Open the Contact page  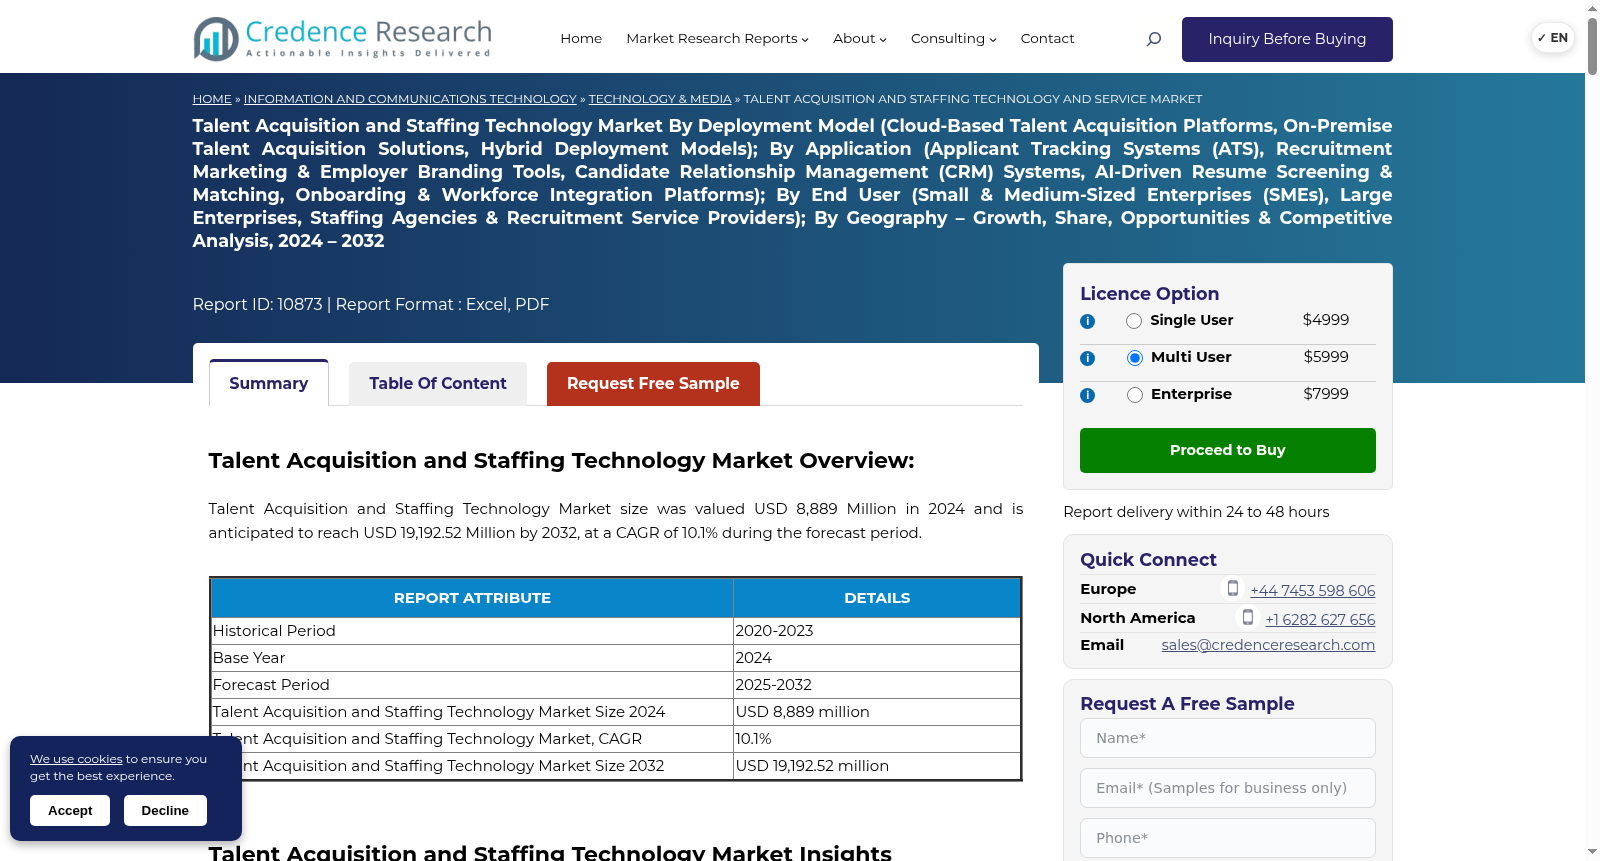coord(1047,39)
